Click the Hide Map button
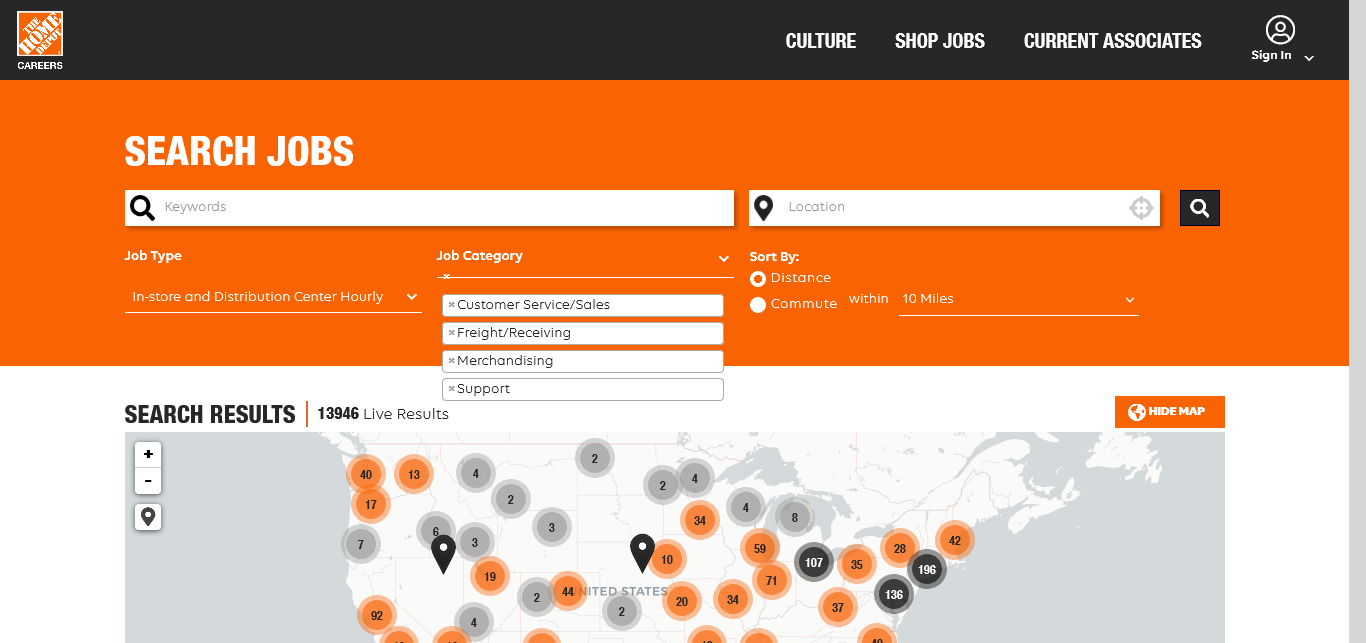1366x643 pixels. 1169,412
